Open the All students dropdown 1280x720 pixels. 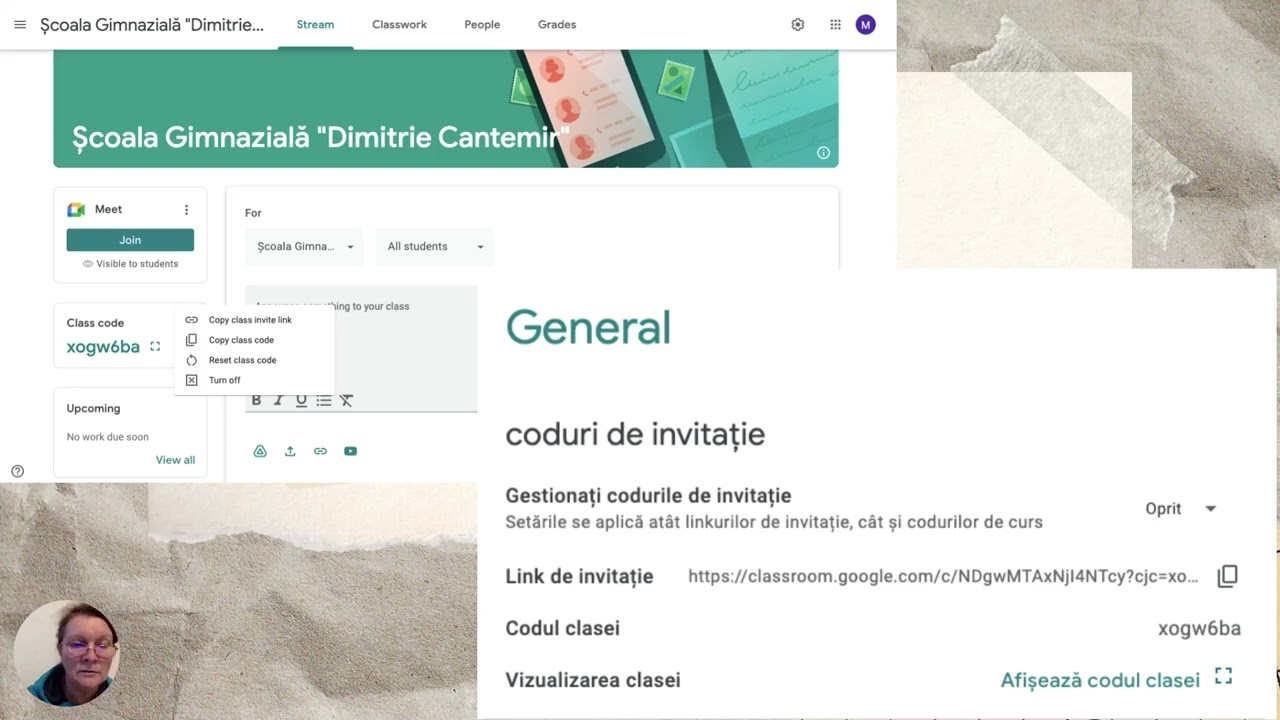pyautogui.click(x=435, y=247)
